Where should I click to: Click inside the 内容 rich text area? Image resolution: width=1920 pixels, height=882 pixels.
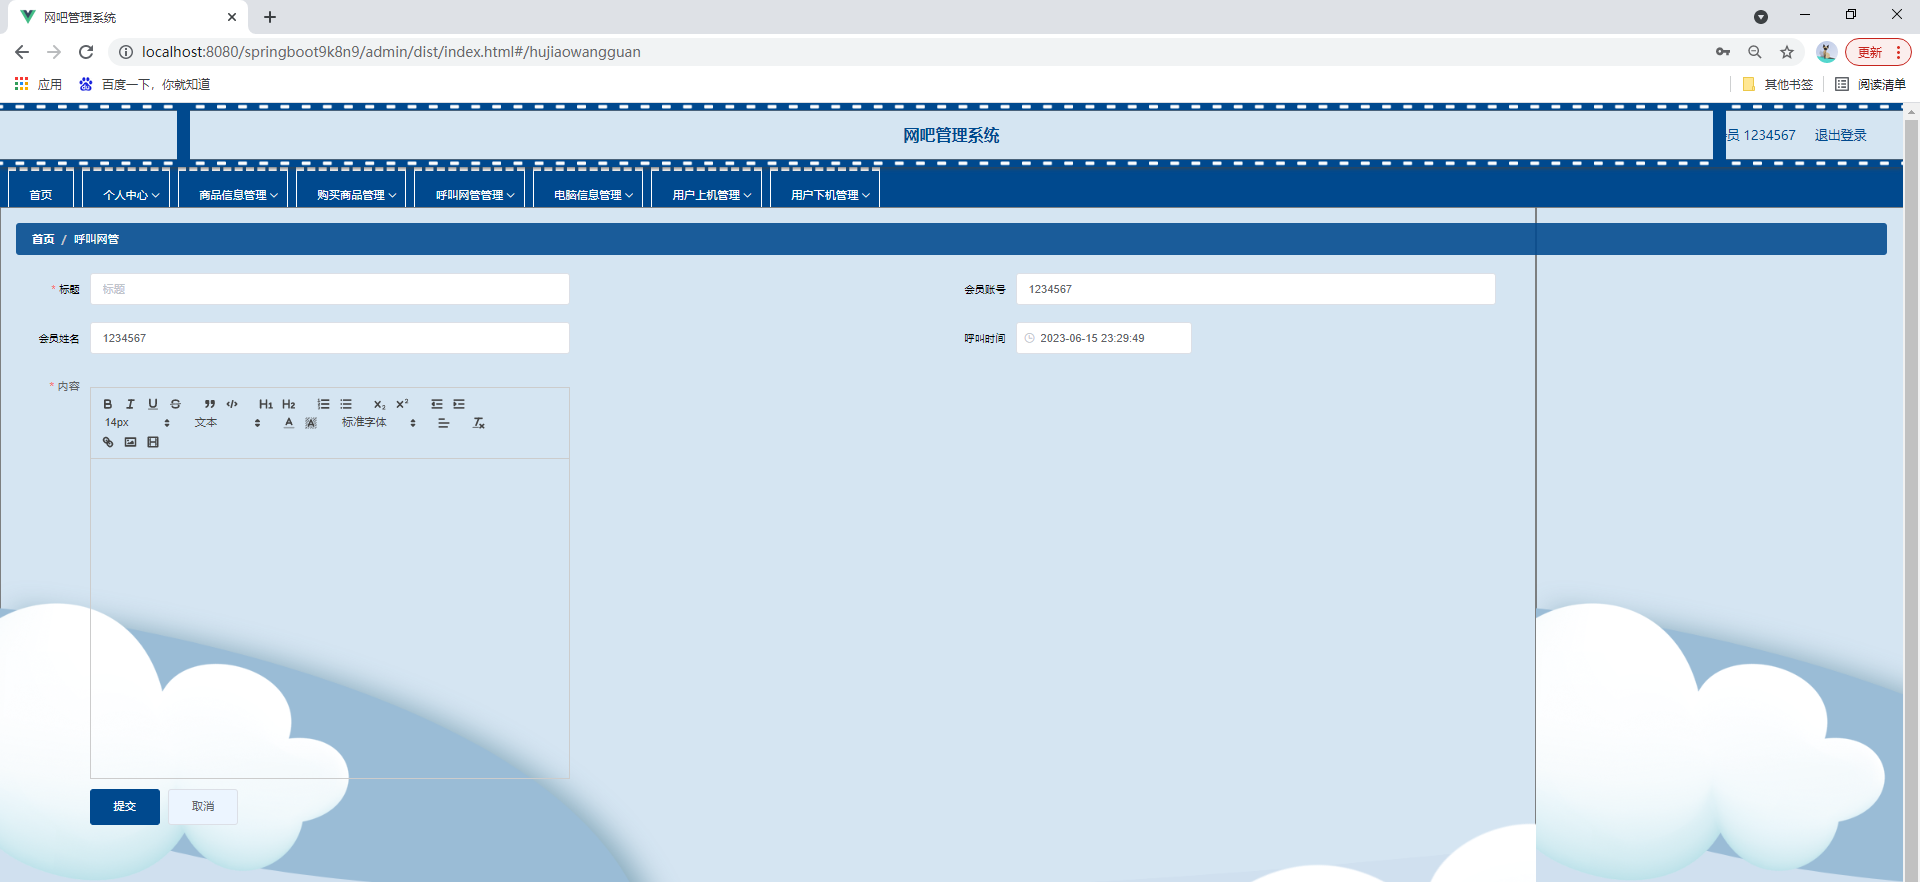(330, 618)
